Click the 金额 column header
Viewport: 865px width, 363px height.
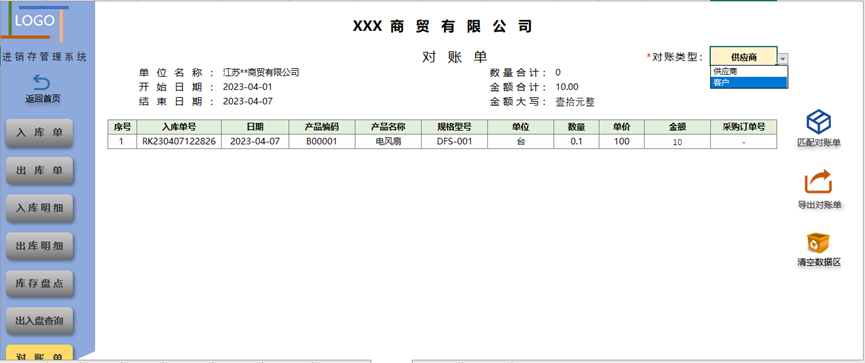[677, 127]
